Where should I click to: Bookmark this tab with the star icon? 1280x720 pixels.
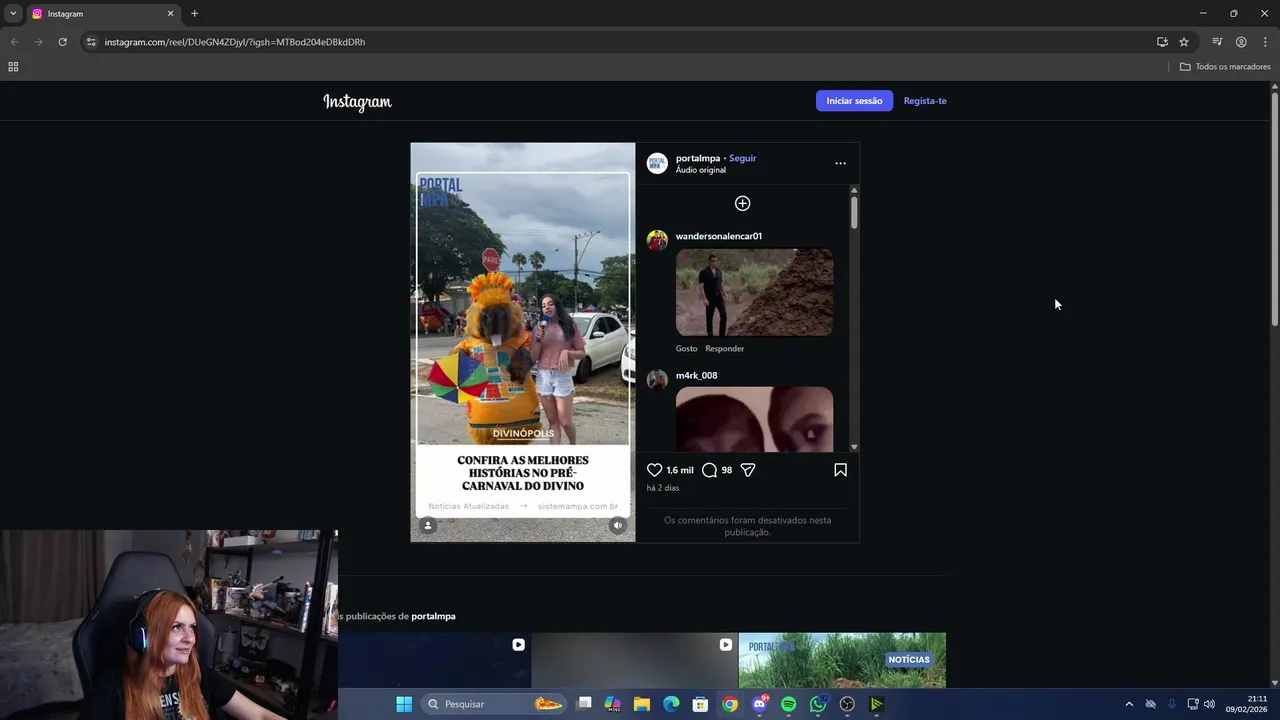1184,42
